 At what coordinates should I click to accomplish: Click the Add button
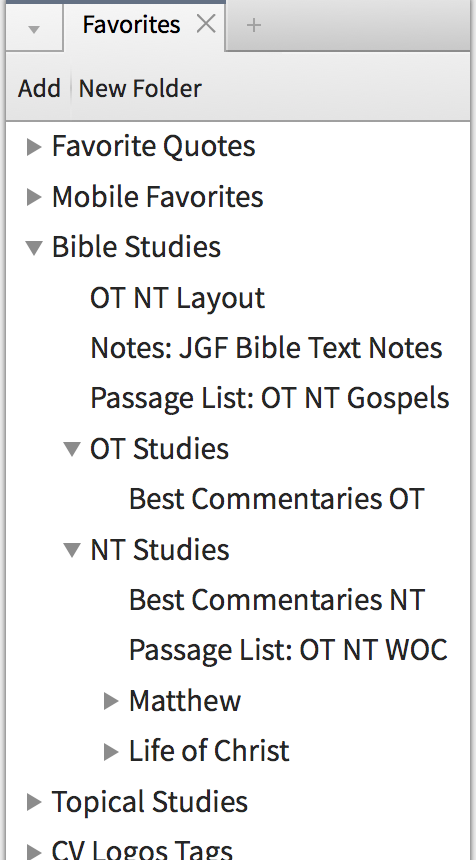(x=39, y=88)
